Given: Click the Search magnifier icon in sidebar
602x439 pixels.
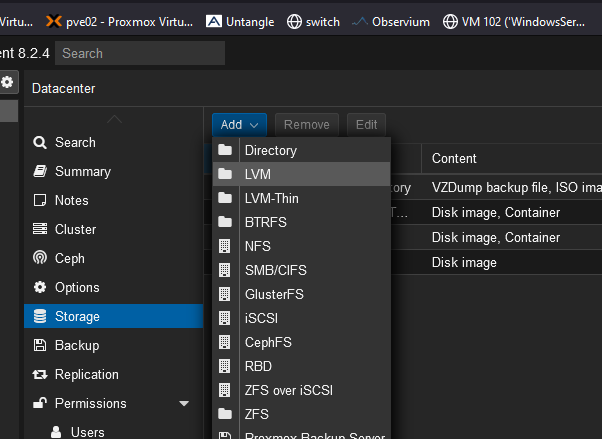Looking at the screenshot, I should pos(40,143).
